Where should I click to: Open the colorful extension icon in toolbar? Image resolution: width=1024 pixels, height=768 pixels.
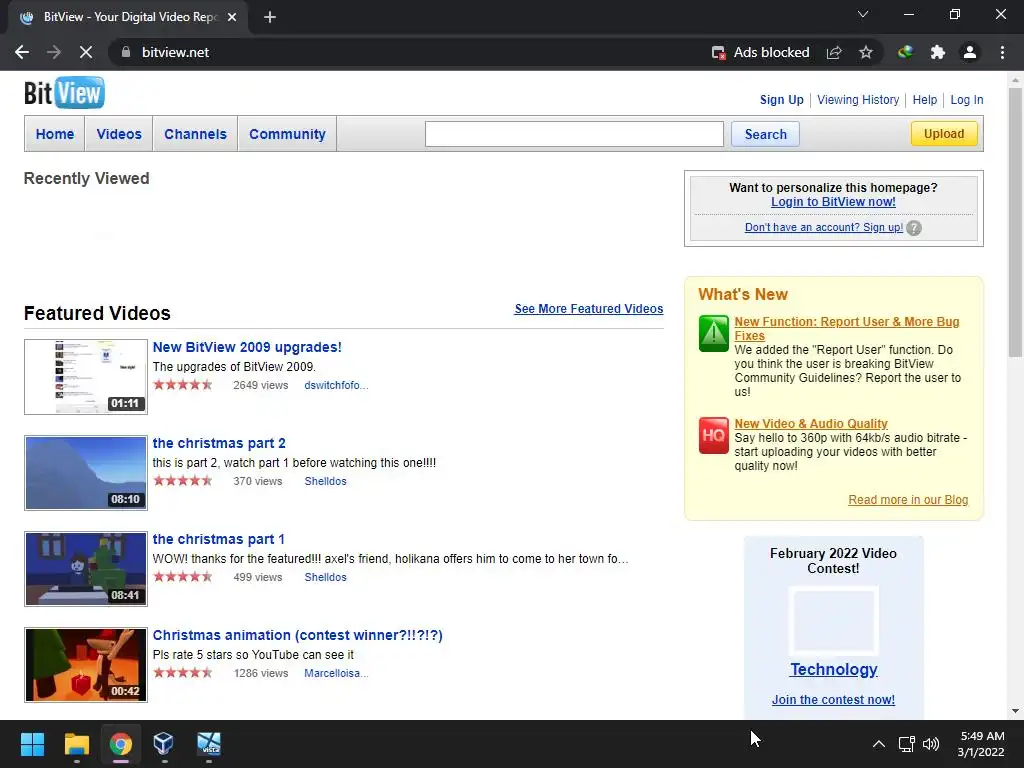905,52
